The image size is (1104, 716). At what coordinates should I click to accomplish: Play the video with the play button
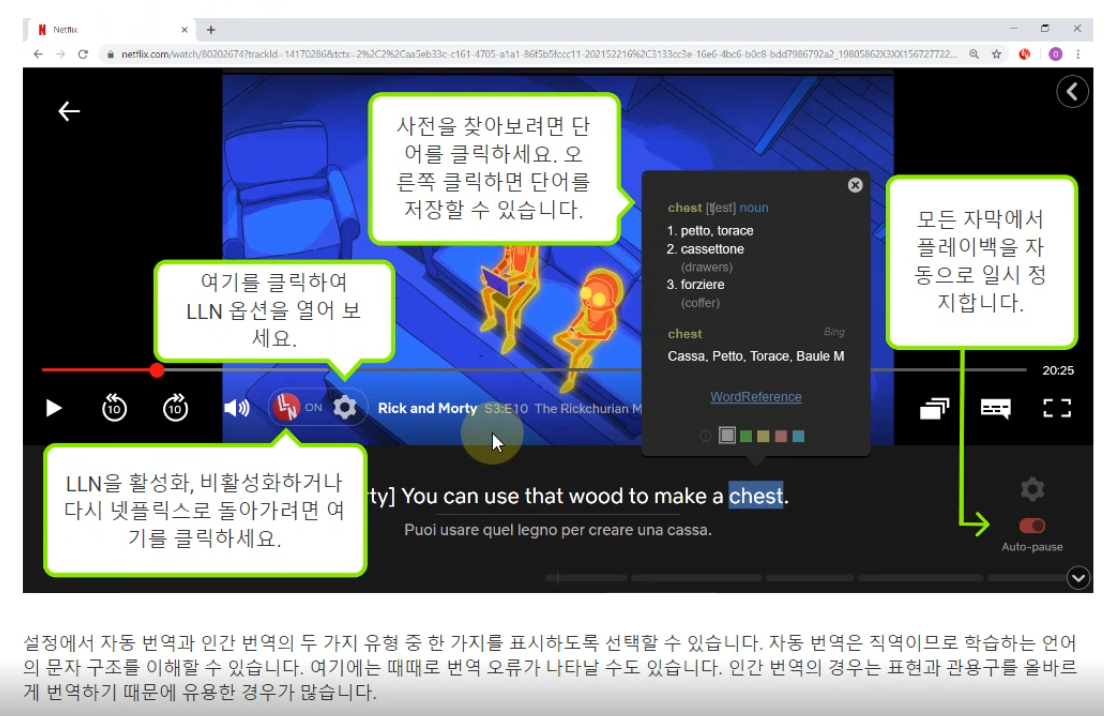54,408
